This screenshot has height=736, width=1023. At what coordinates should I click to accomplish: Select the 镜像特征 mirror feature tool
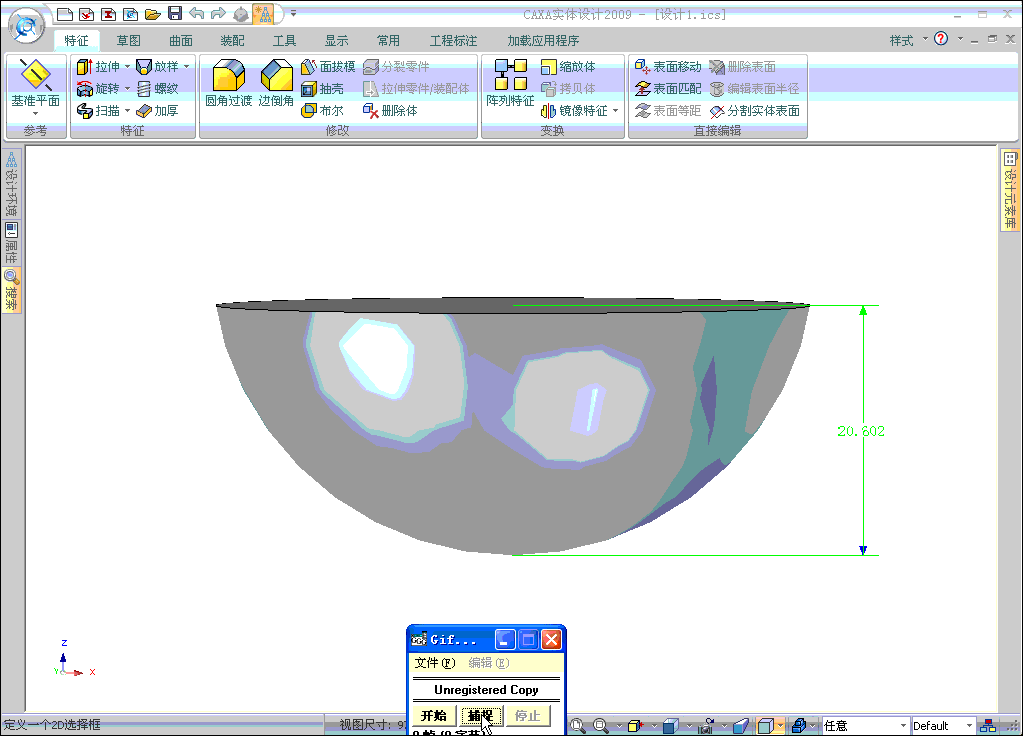[574, 110]
